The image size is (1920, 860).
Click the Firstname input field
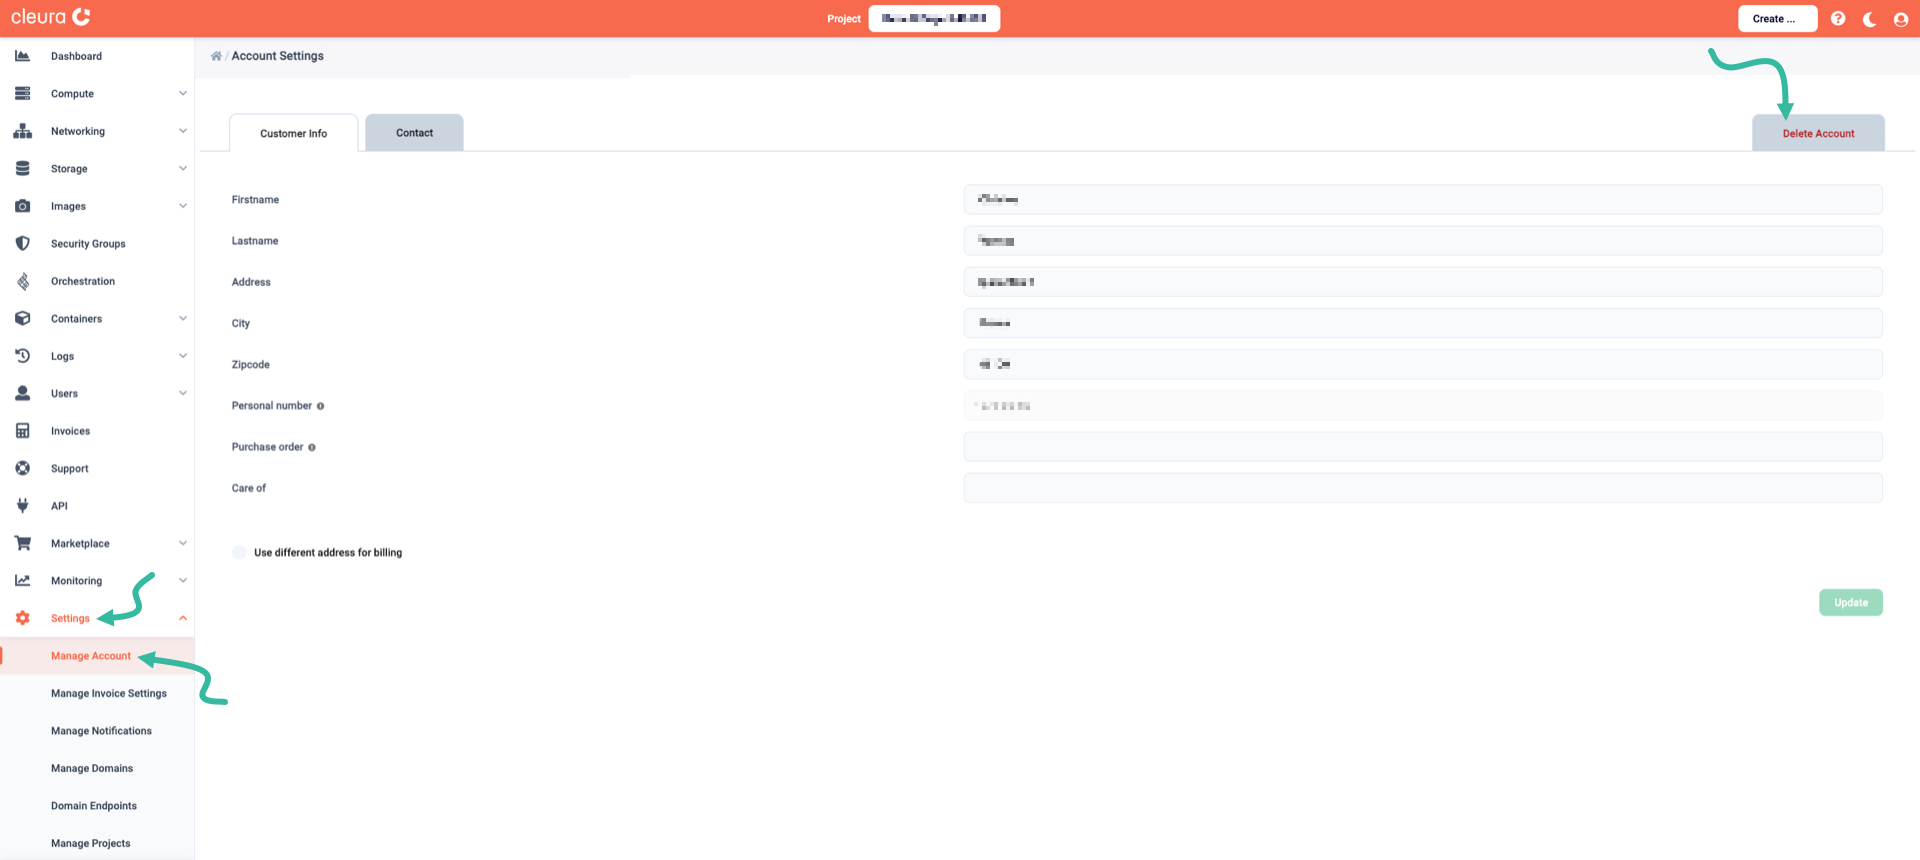tap(1423, 199)
